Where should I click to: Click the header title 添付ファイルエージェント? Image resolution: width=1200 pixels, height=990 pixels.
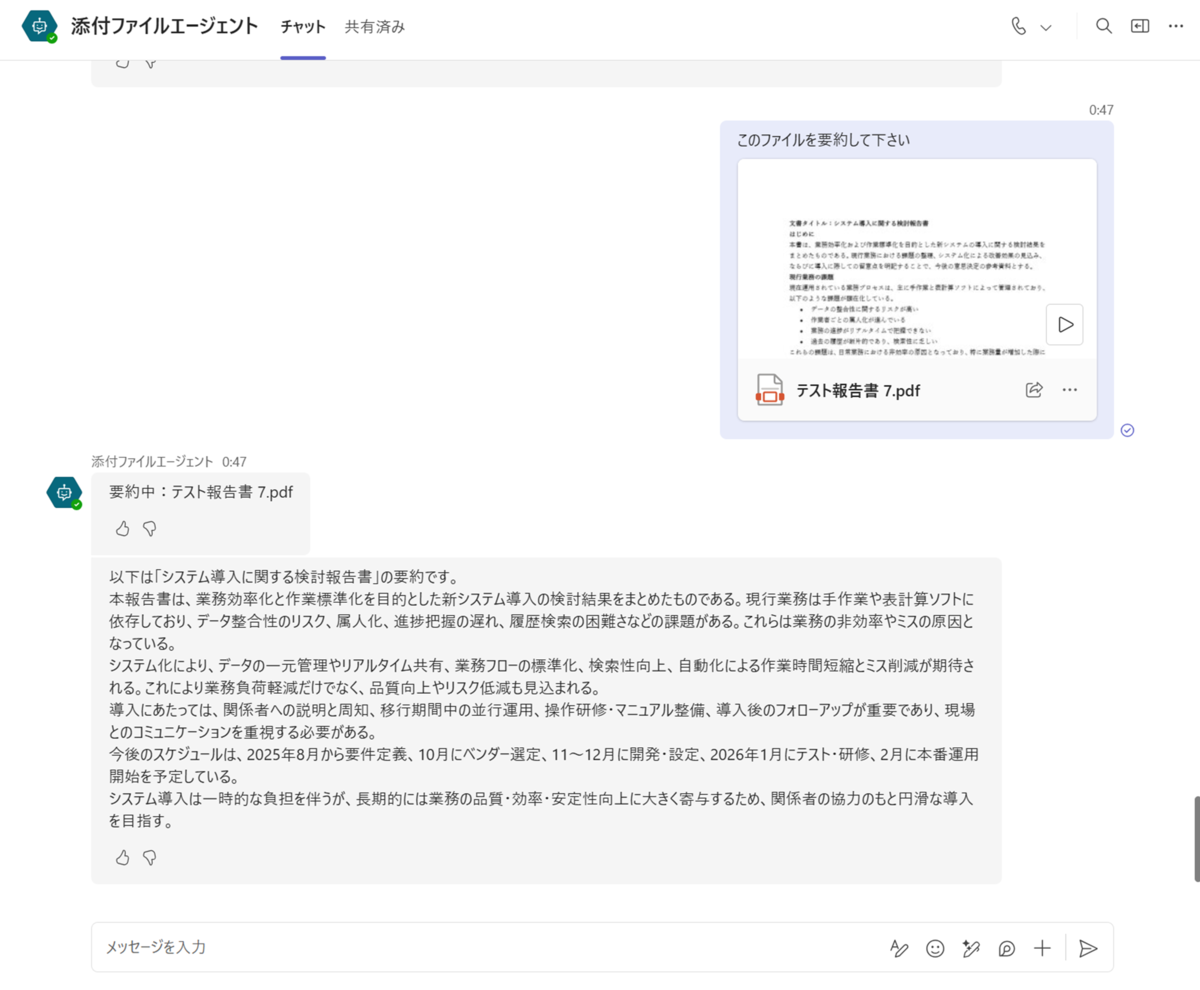click(x=165, y=27)
